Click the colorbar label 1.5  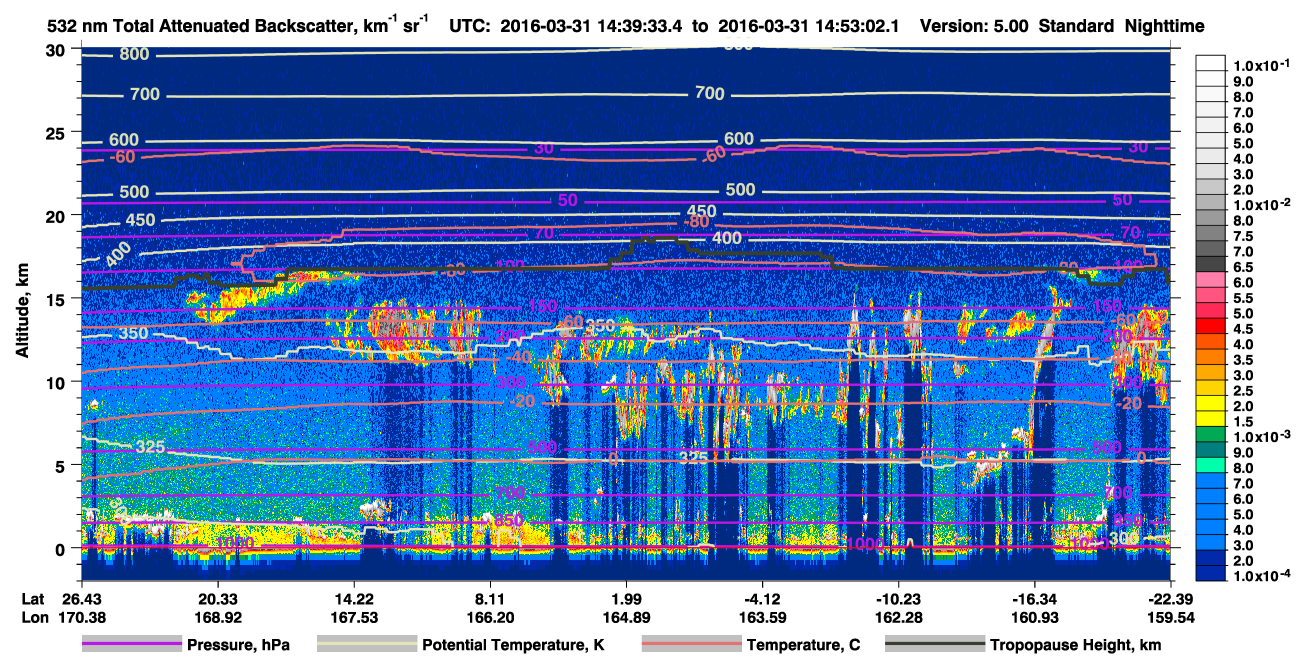(1243, 421)
